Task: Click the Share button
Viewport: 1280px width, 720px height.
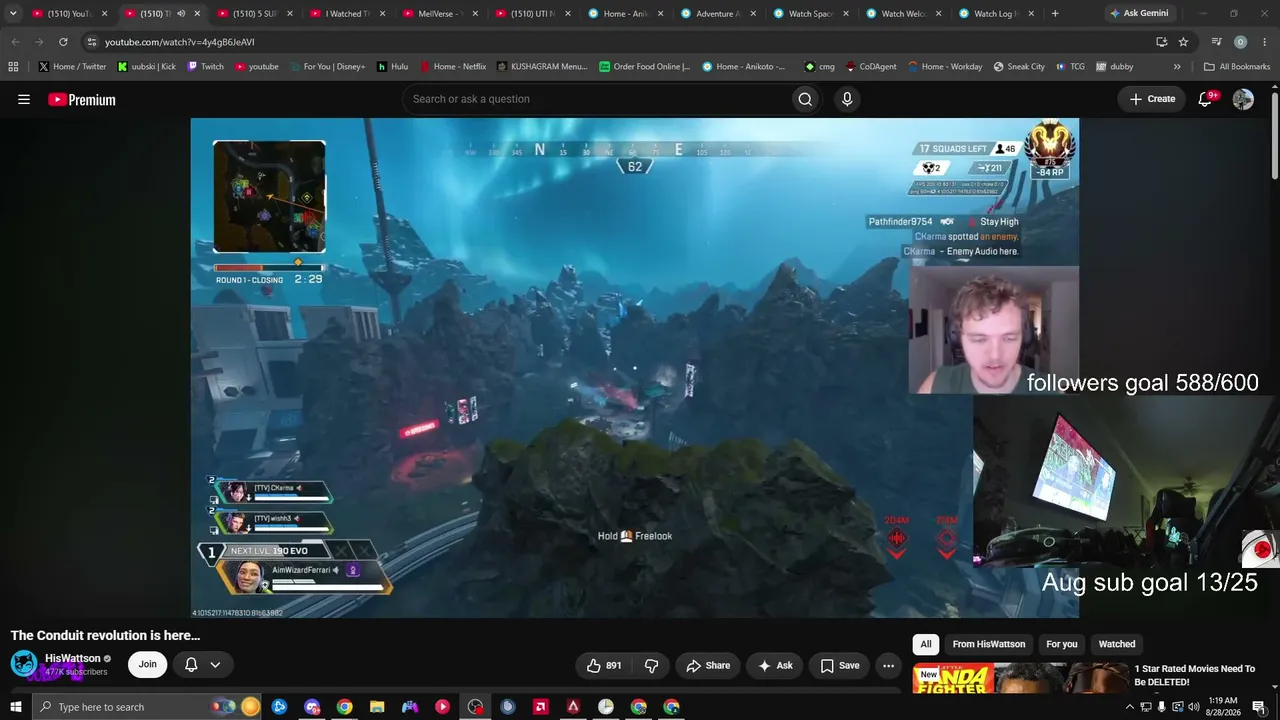Action: (708, 665)
